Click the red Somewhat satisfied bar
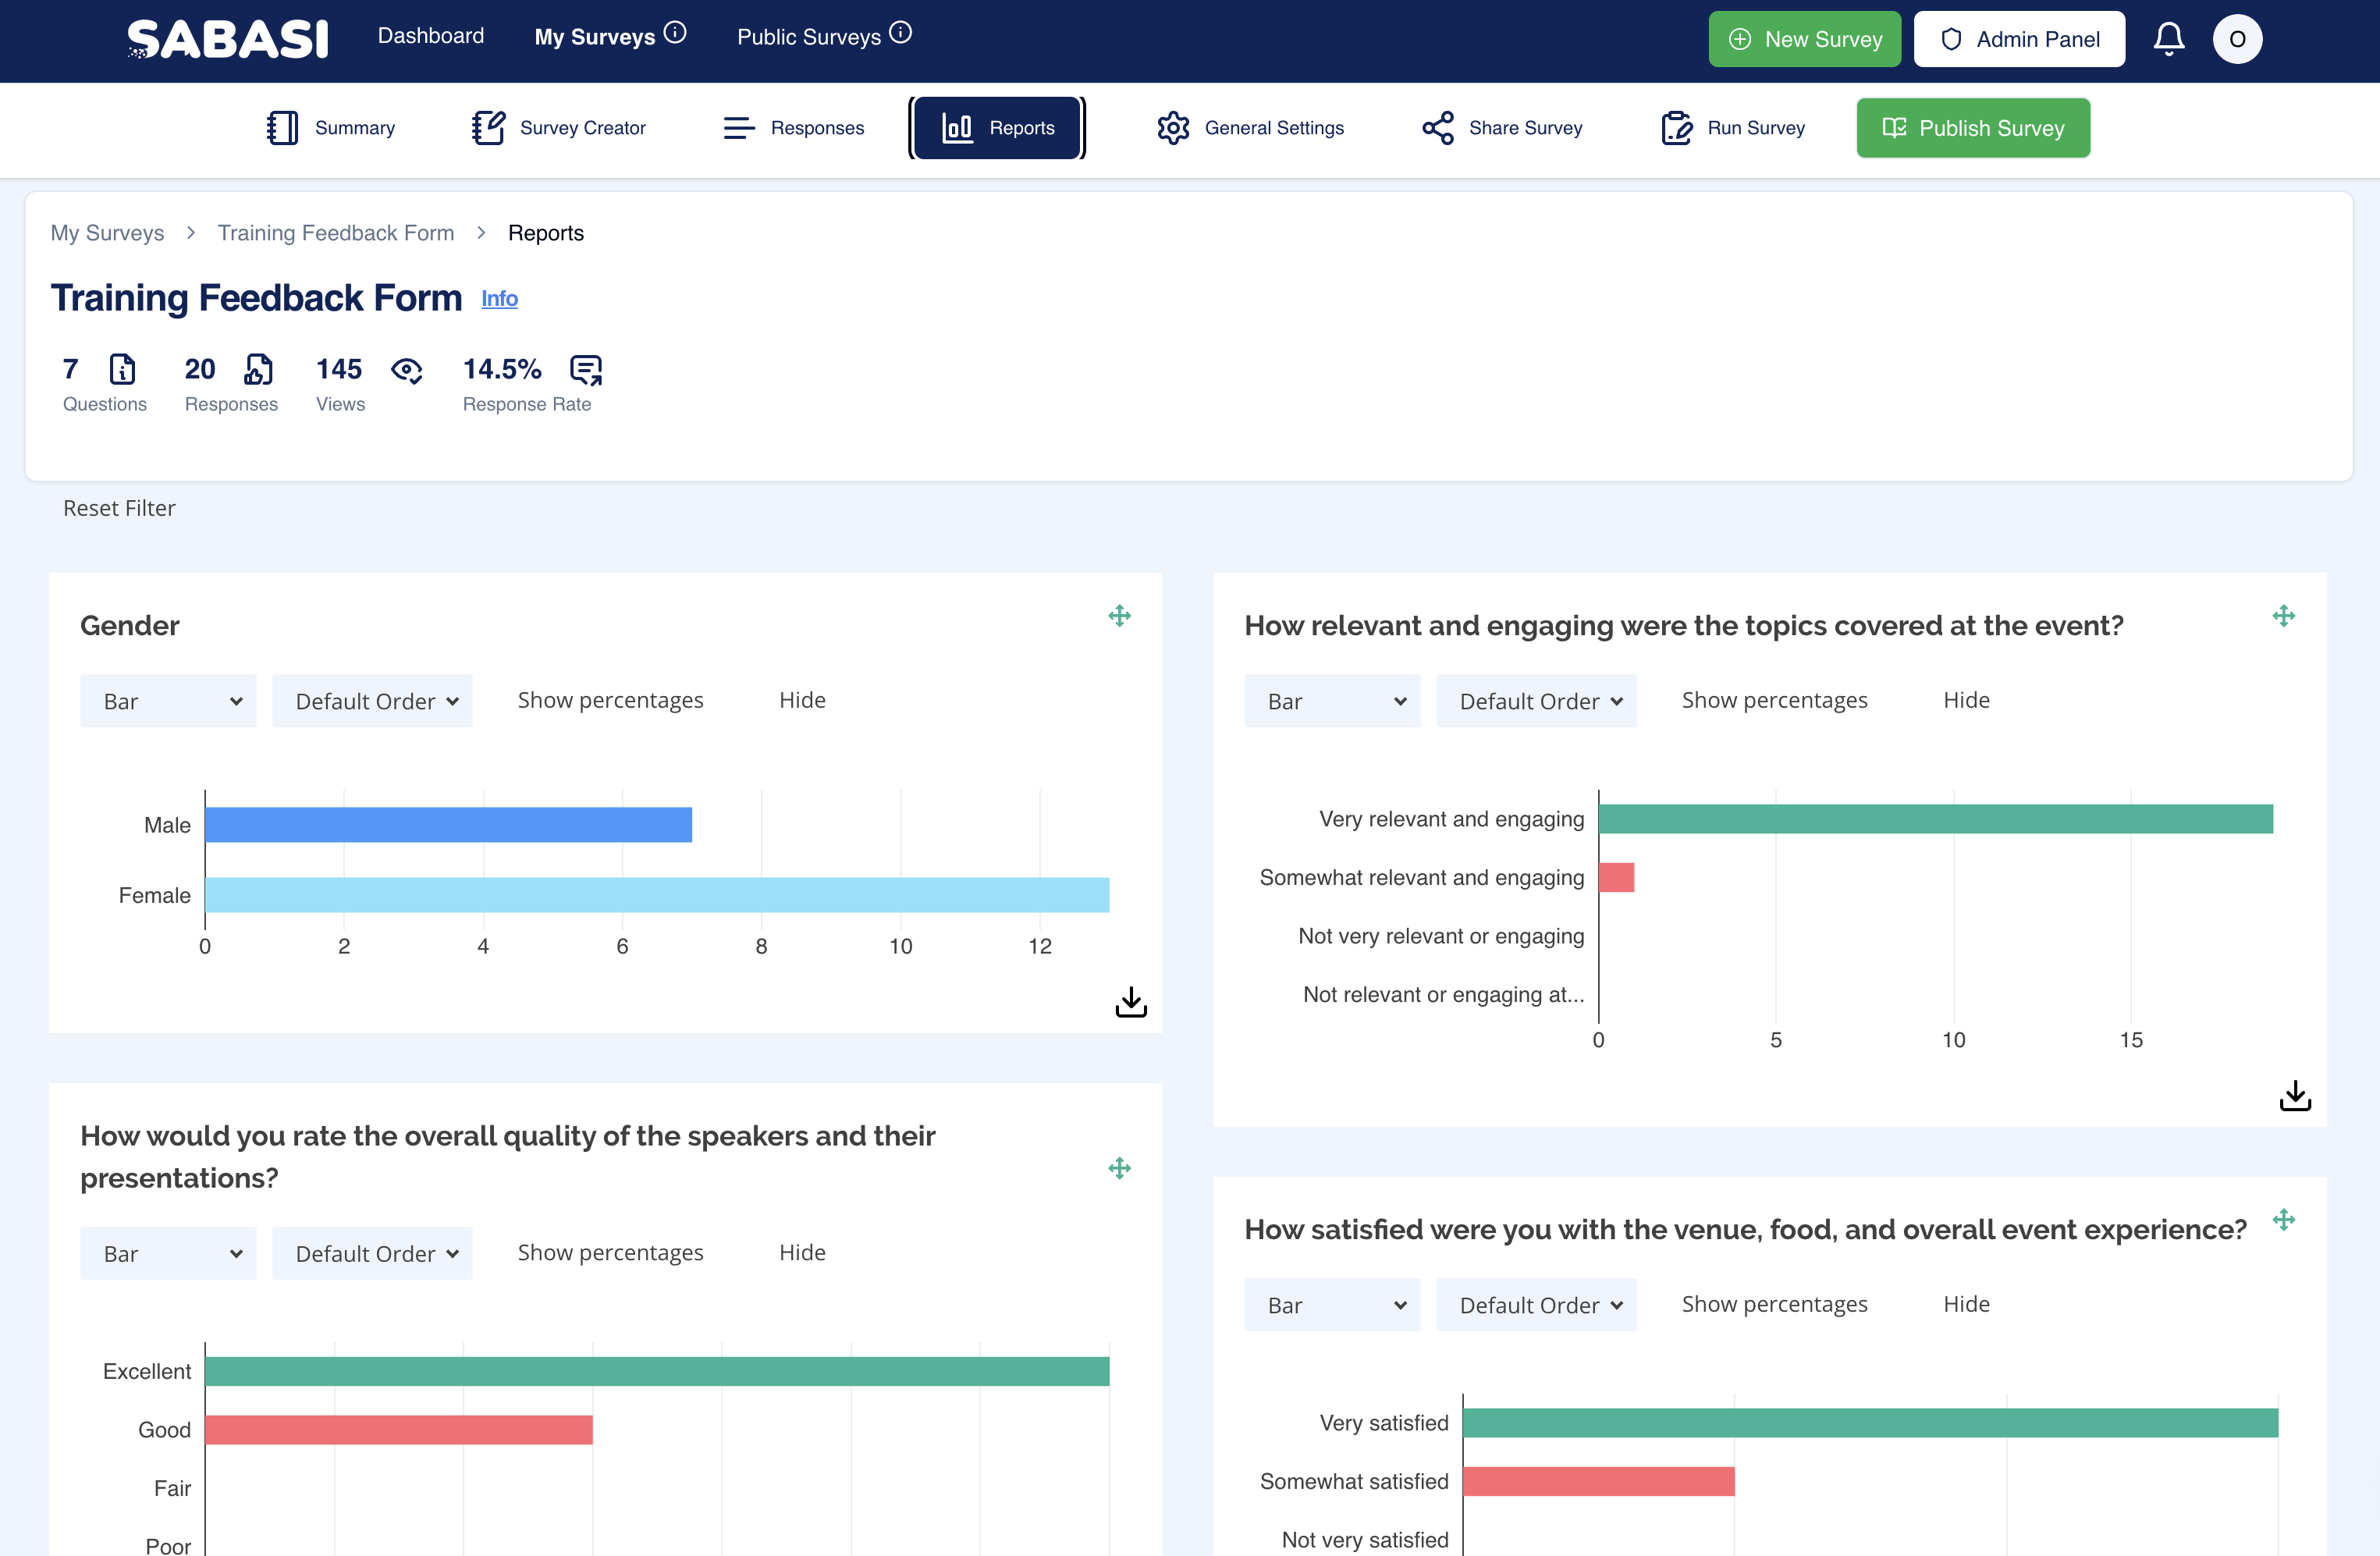Screen dimensions: 2380x1556 pyautogui.click(x=1598, y=1481)
